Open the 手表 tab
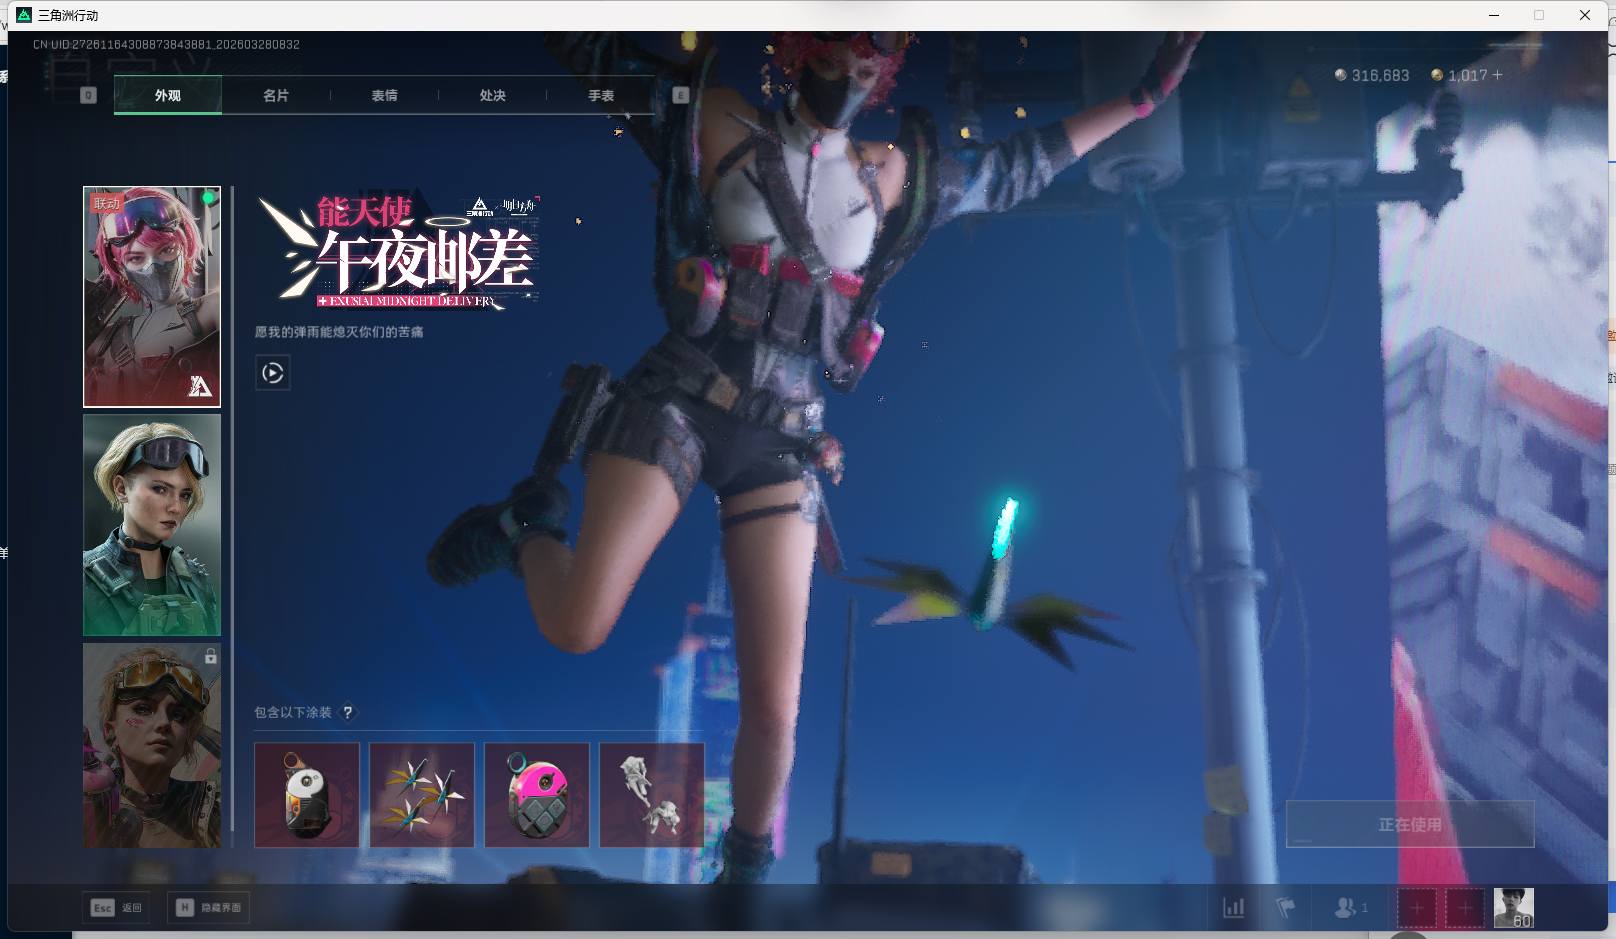 601,95
